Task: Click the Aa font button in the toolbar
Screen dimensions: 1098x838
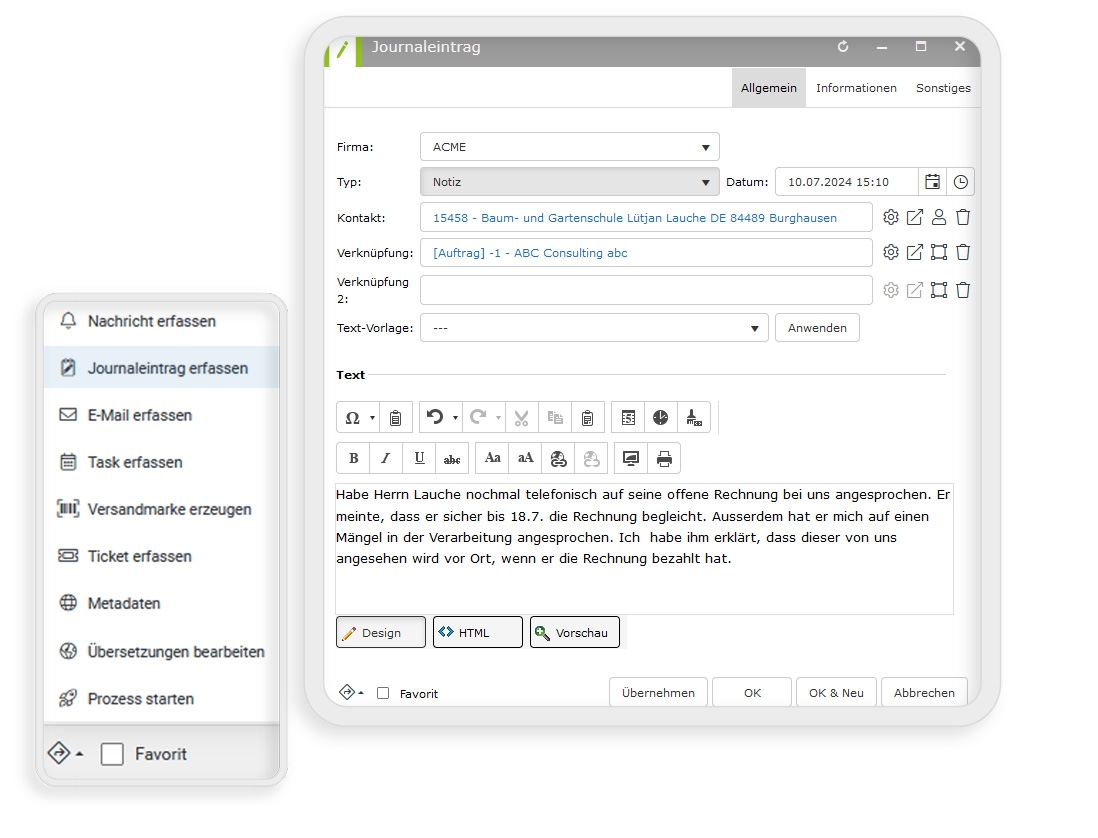Action: [492, 458]
